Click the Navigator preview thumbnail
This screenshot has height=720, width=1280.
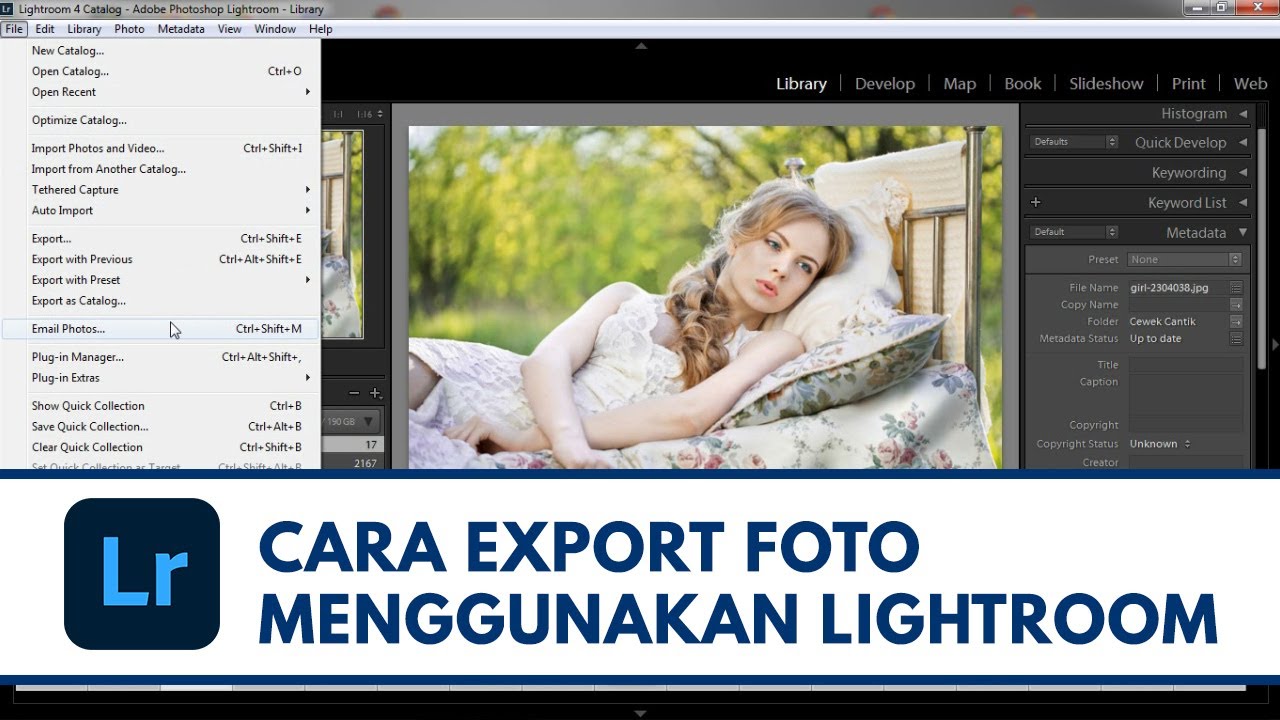point(343,234)
